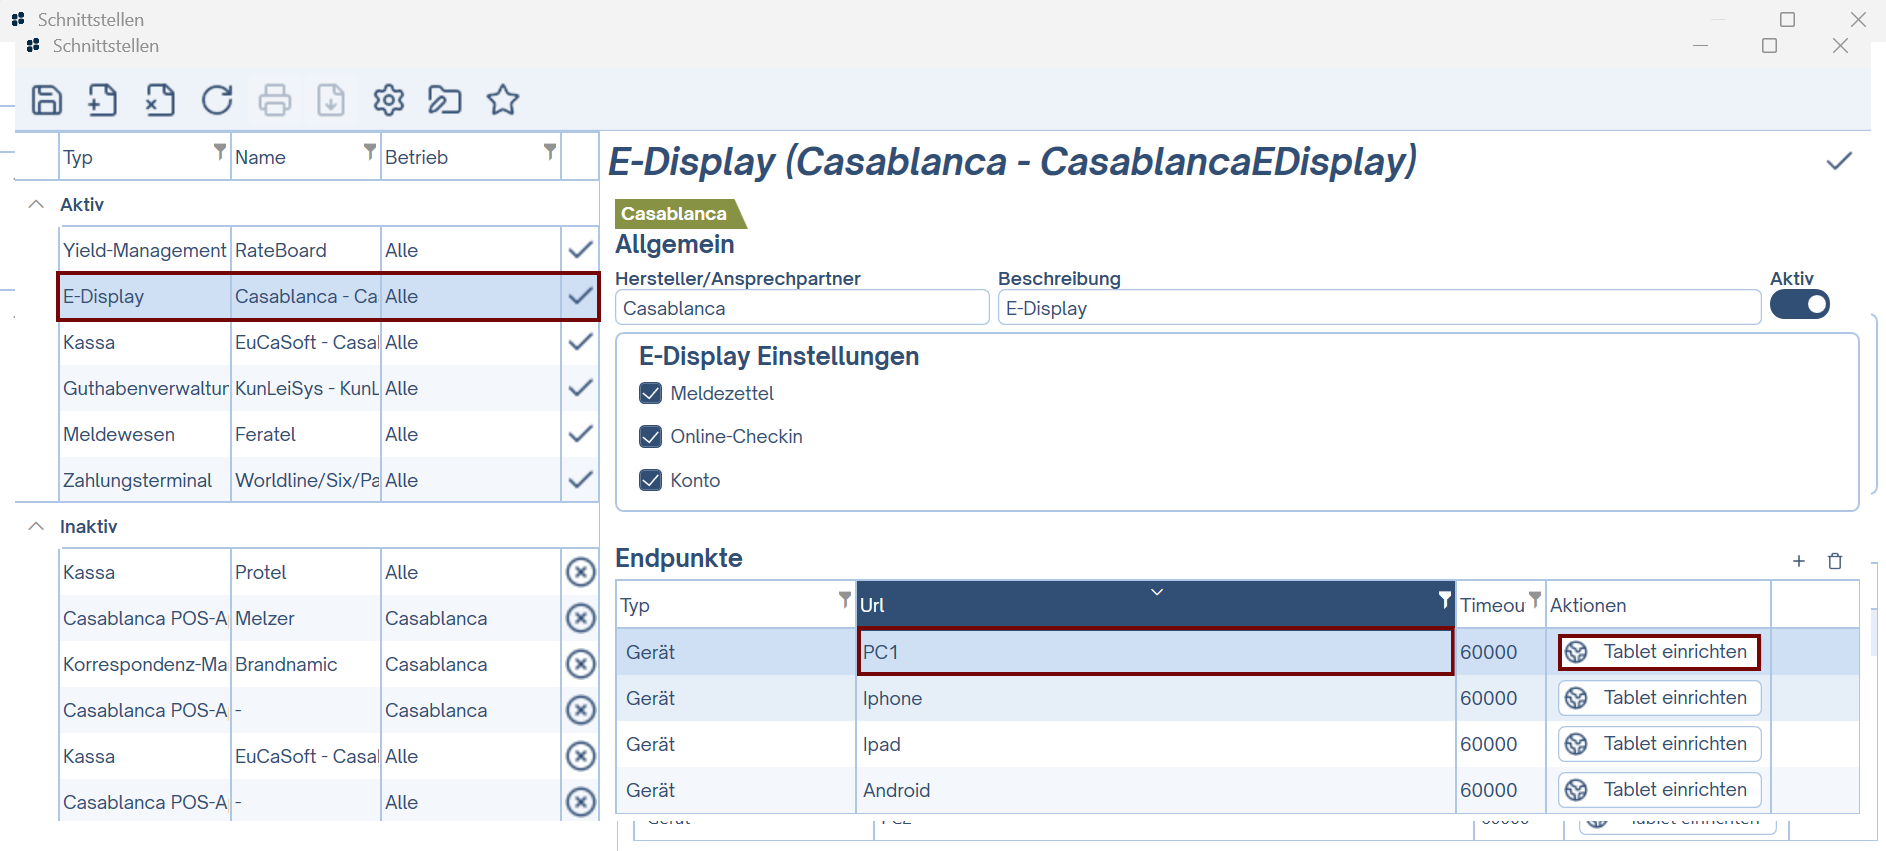Viewport: 1886px width, 851px height.
Task: Click Tablet einrichten for Iphone
Action: (x=1659, y=698)
